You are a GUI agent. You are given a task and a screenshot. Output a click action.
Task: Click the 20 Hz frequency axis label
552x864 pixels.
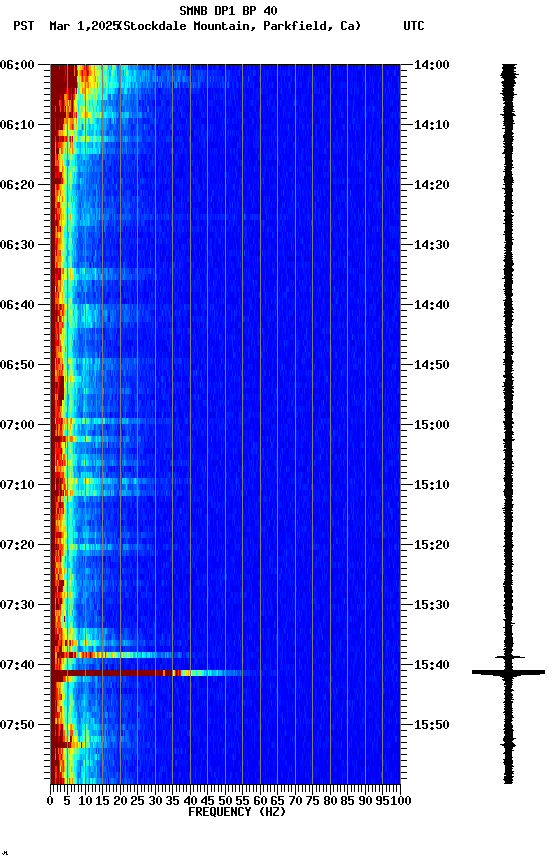[120, 801]
